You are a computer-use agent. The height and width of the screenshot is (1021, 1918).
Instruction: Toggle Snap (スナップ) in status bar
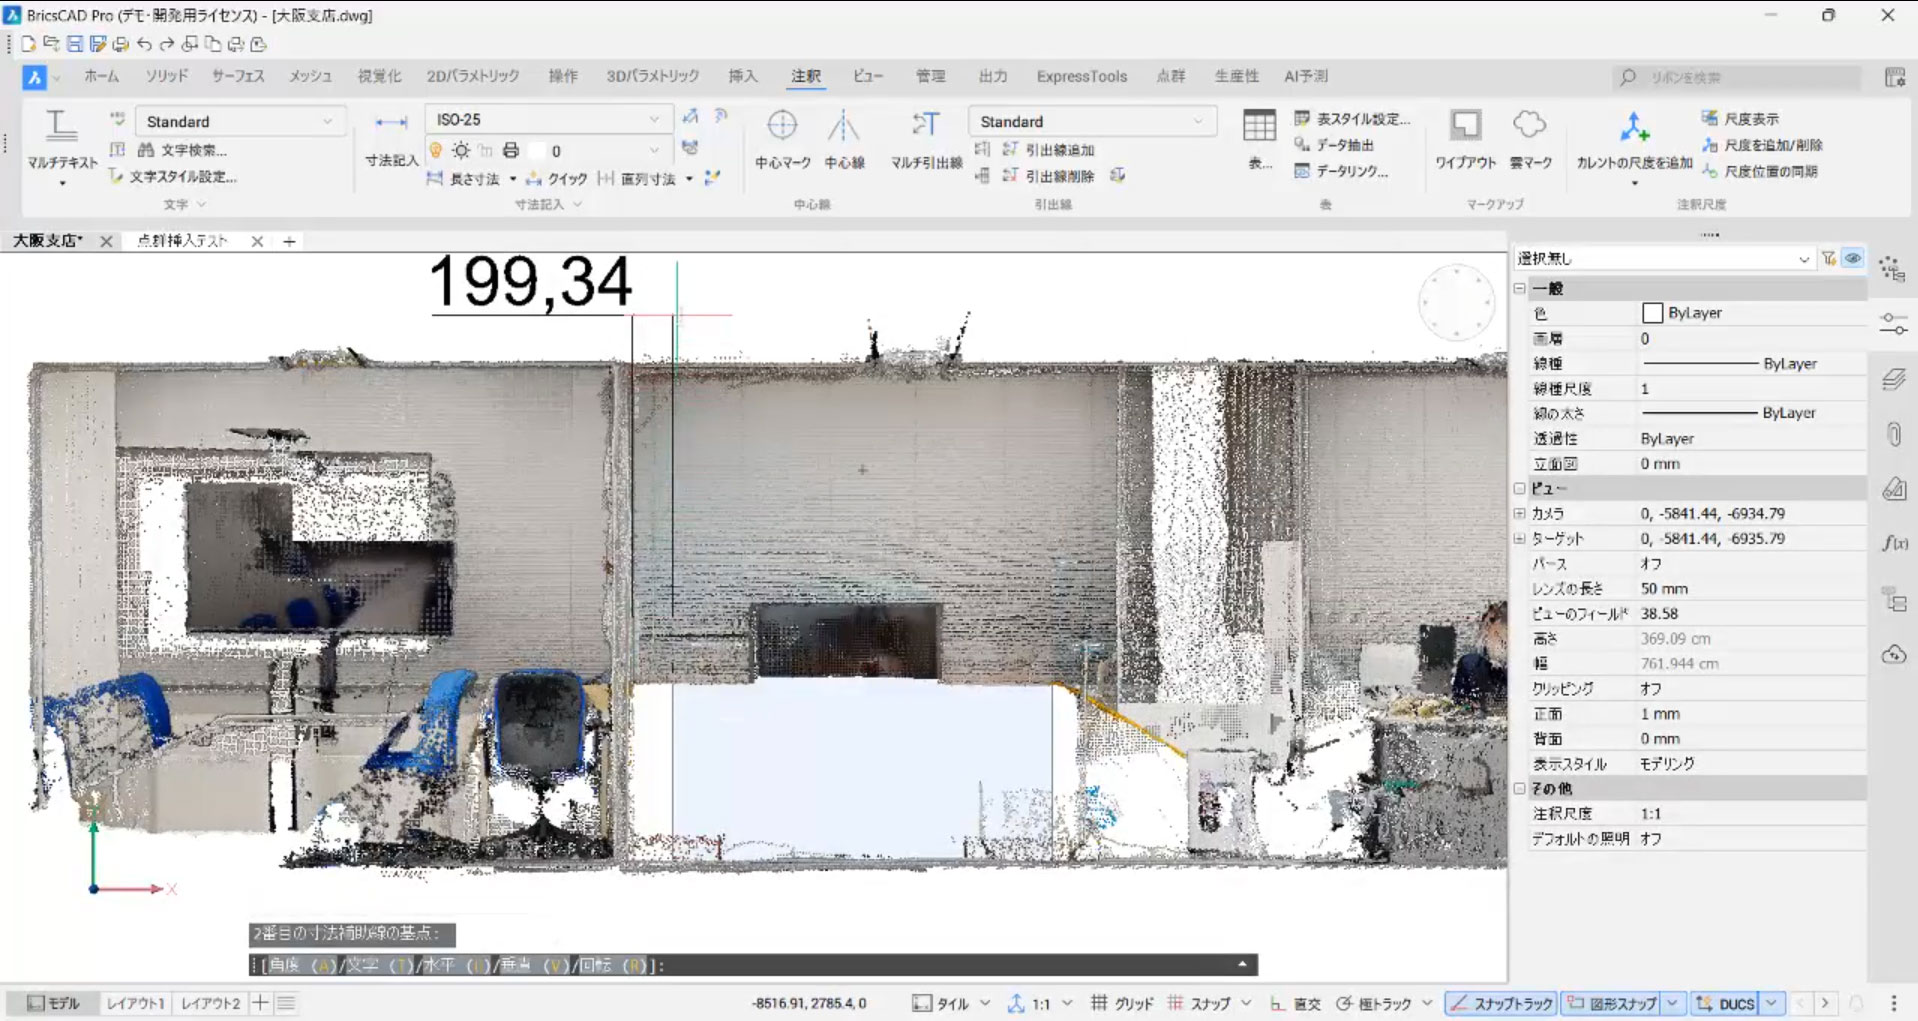pyautogui.click(x=1199, y=1003)
